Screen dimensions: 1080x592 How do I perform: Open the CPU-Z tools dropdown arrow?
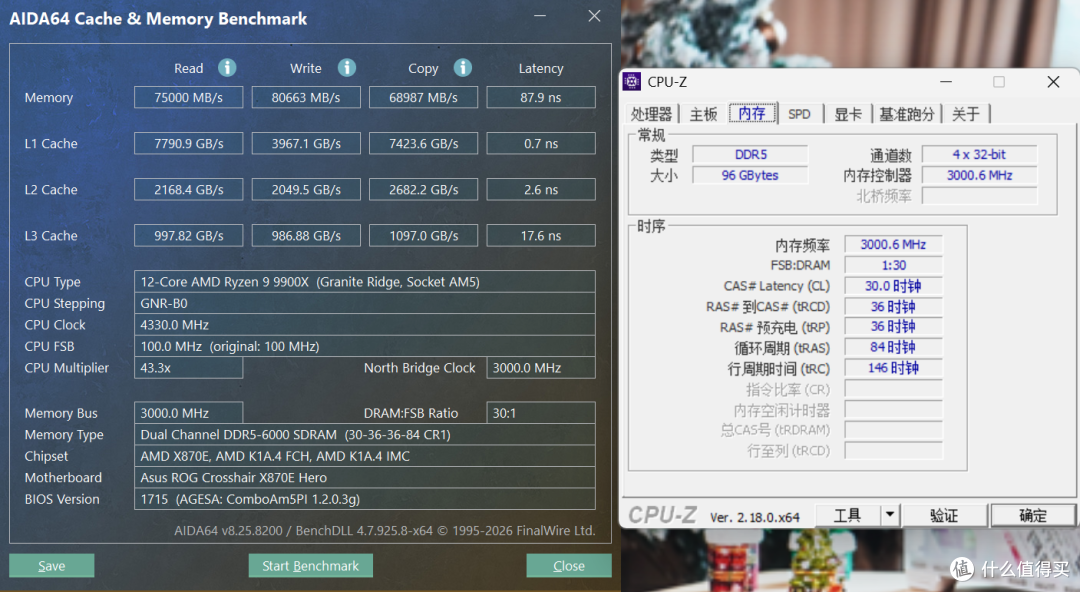pyautogui.click(x=890, y=515)
